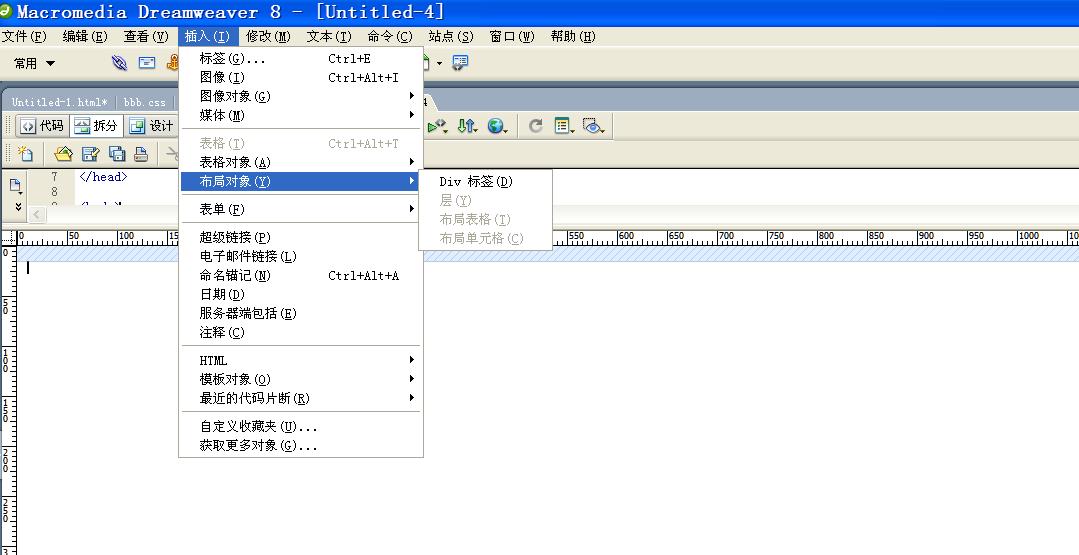Open the 文本 menu
The height and width of the screenshot is (555, 1079).
(329, 36)
